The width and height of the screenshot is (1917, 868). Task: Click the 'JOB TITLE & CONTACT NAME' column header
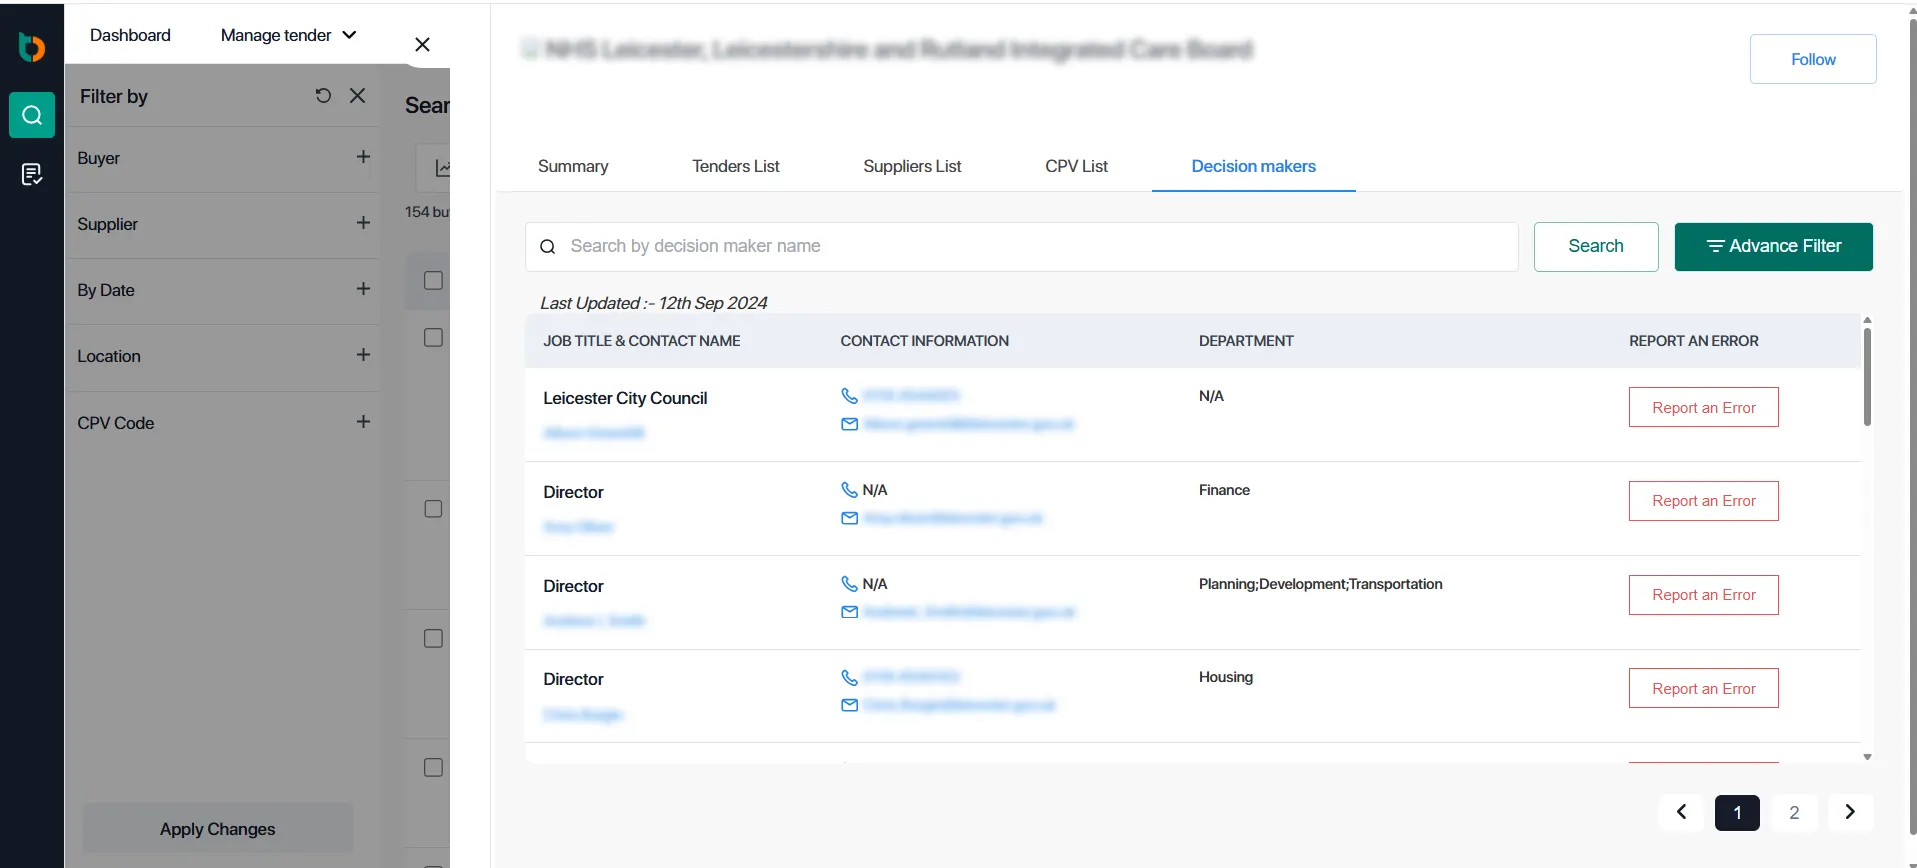point(641,341)
